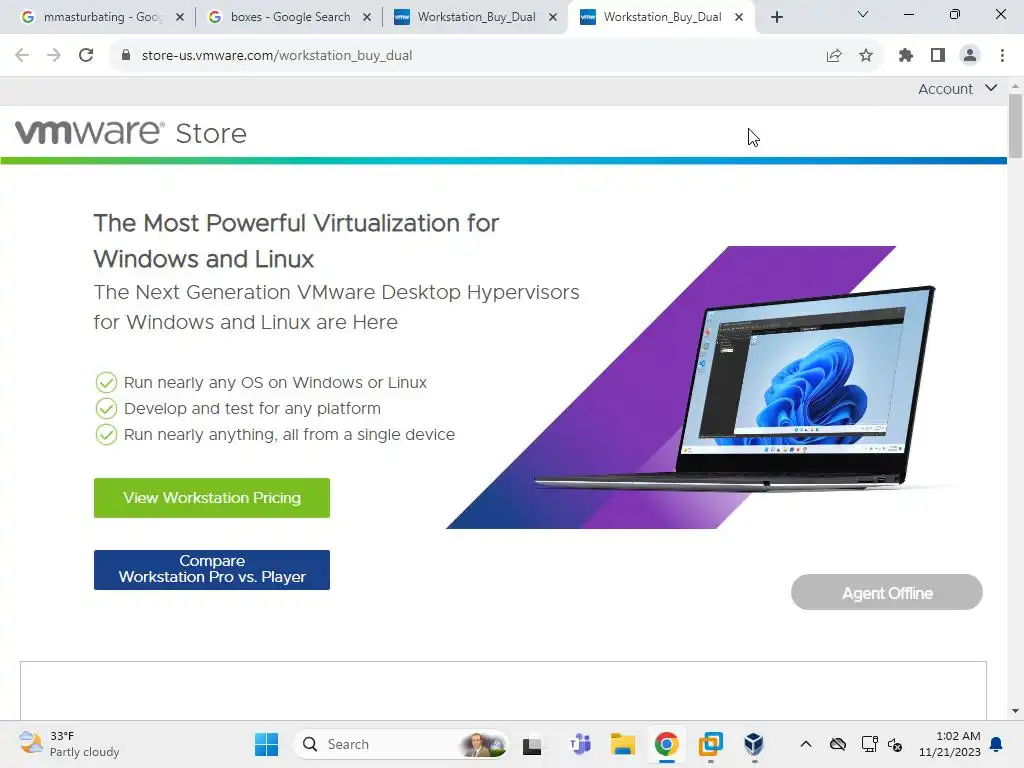Click the page vertical scrollbar thumb
1024x768 pixels.
pyautogui.click(x=1015, y=126)
